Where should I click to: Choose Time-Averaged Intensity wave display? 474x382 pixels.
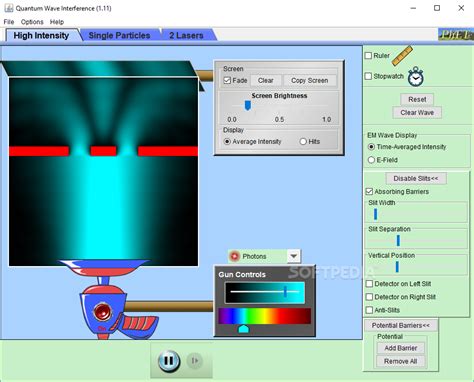371,147
